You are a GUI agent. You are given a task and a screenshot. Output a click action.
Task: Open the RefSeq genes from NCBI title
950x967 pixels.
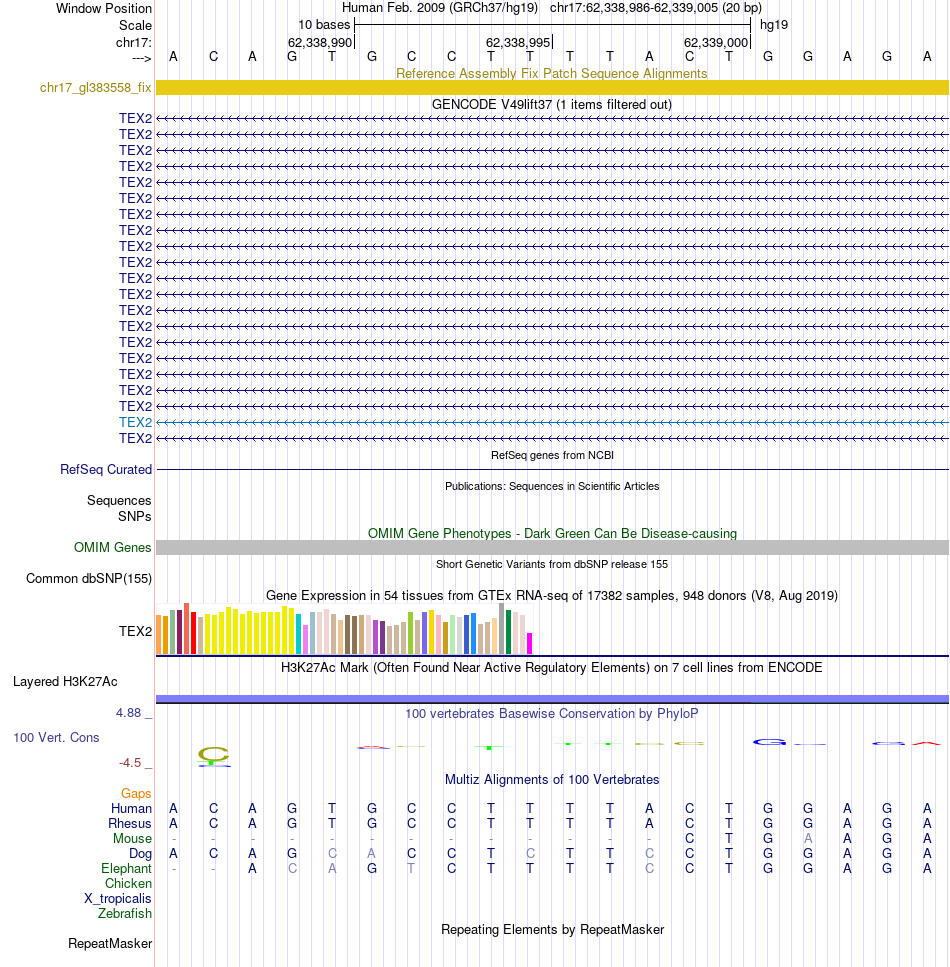pos(552,455)
